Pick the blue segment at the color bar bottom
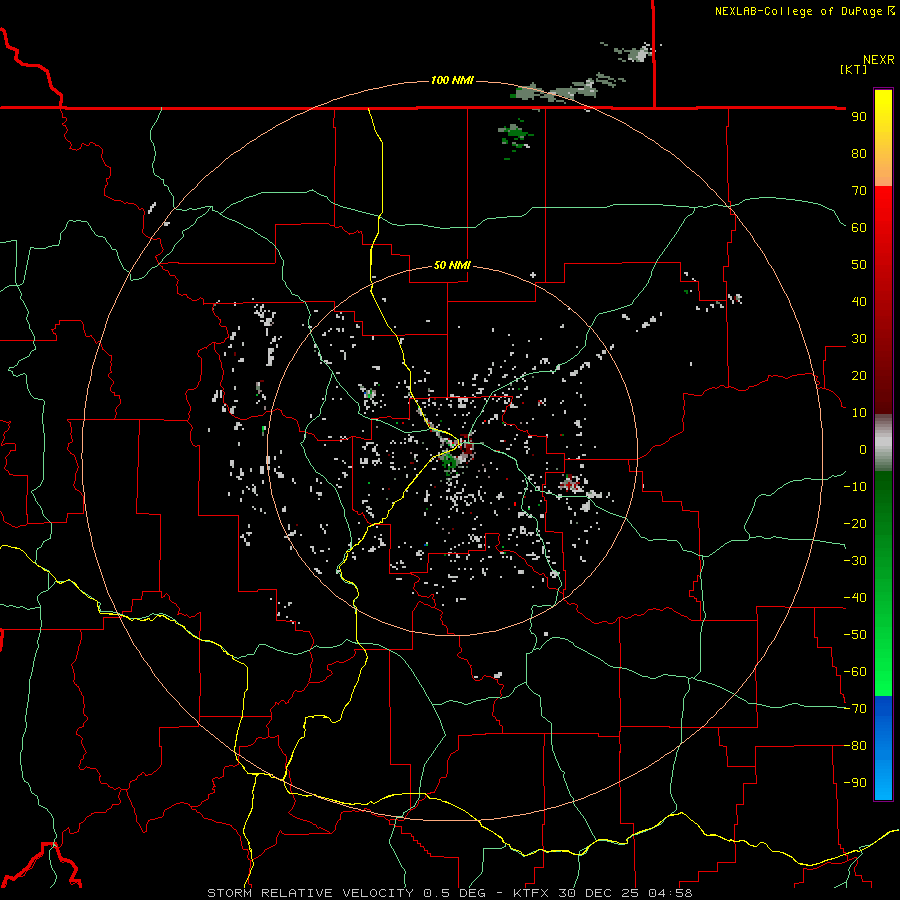 pos(883,748)
